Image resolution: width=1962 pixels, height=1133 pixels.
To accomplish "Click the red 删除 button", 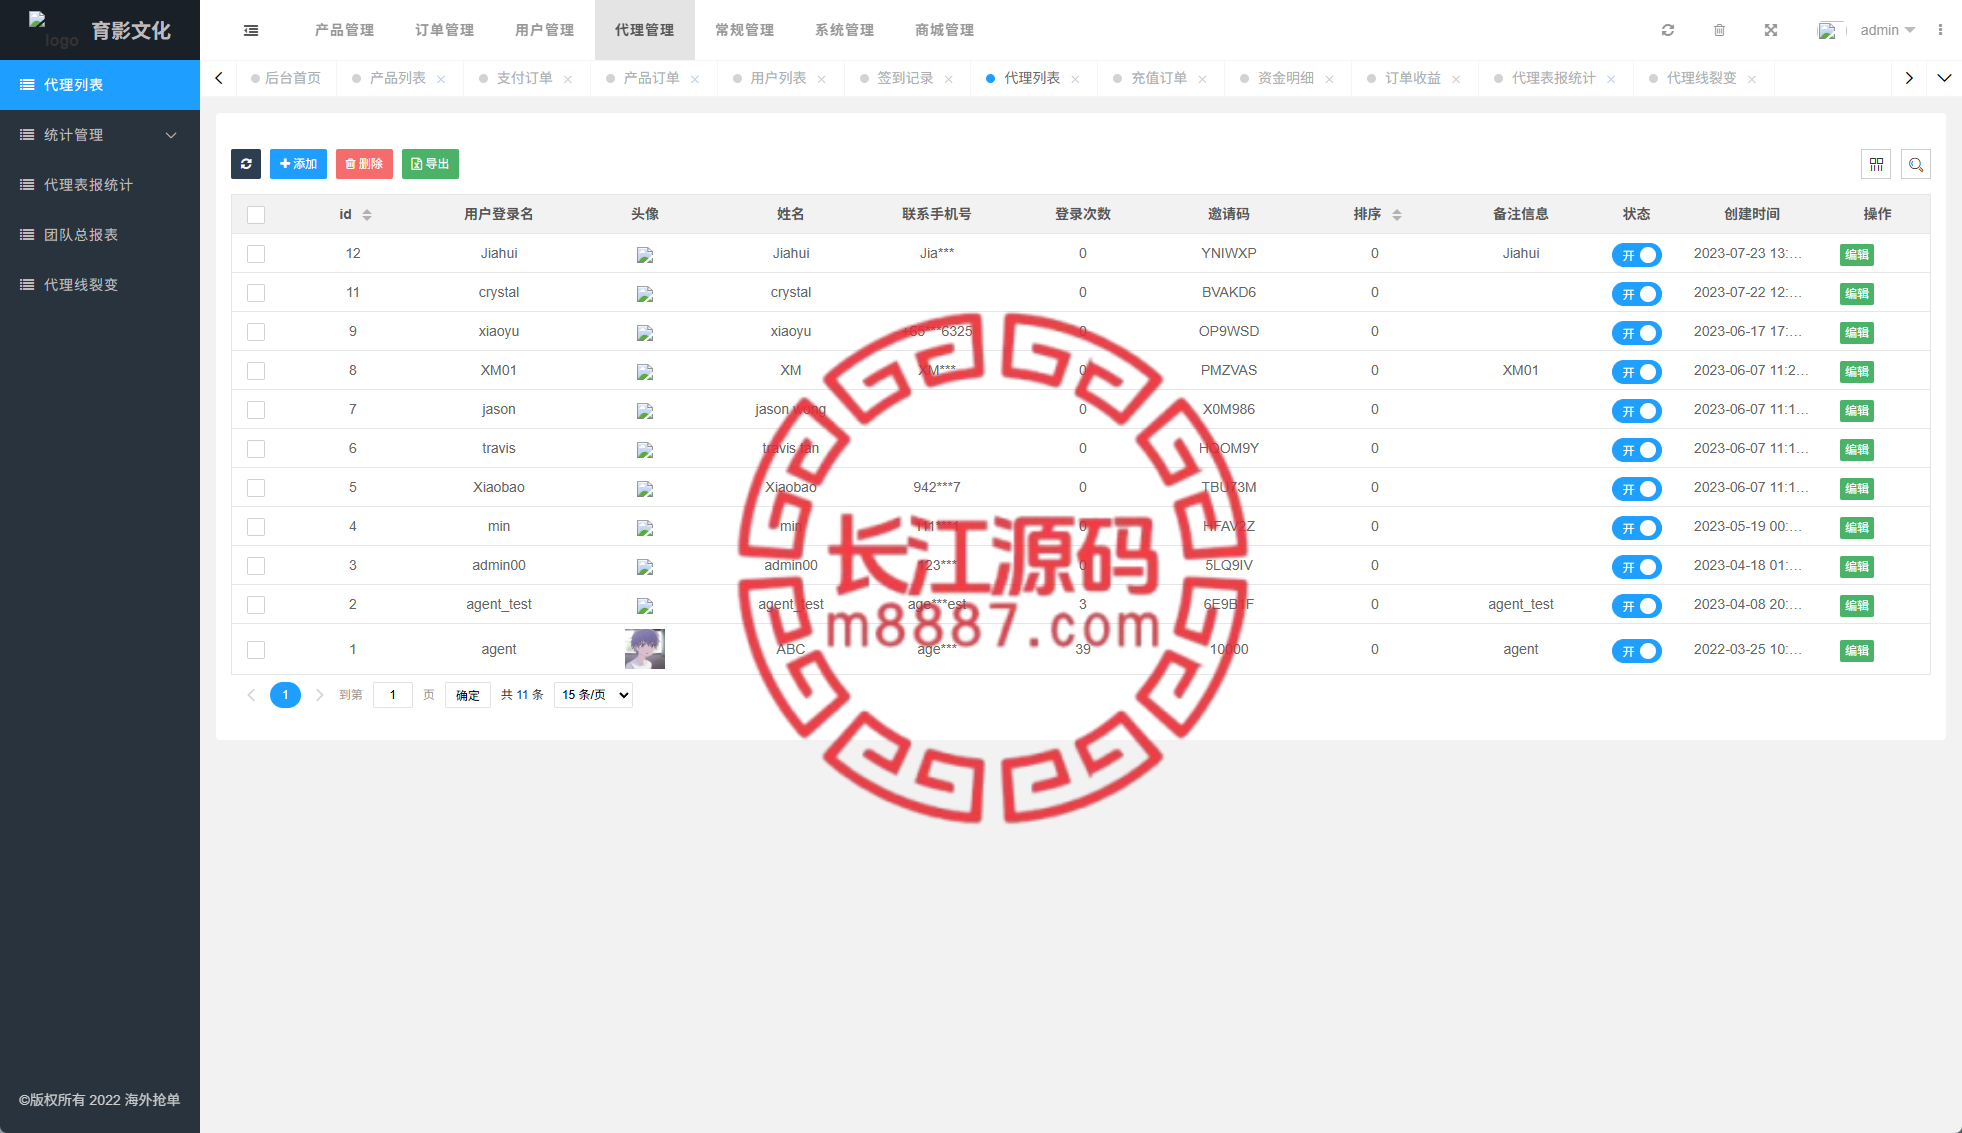I will pos(364,164).
